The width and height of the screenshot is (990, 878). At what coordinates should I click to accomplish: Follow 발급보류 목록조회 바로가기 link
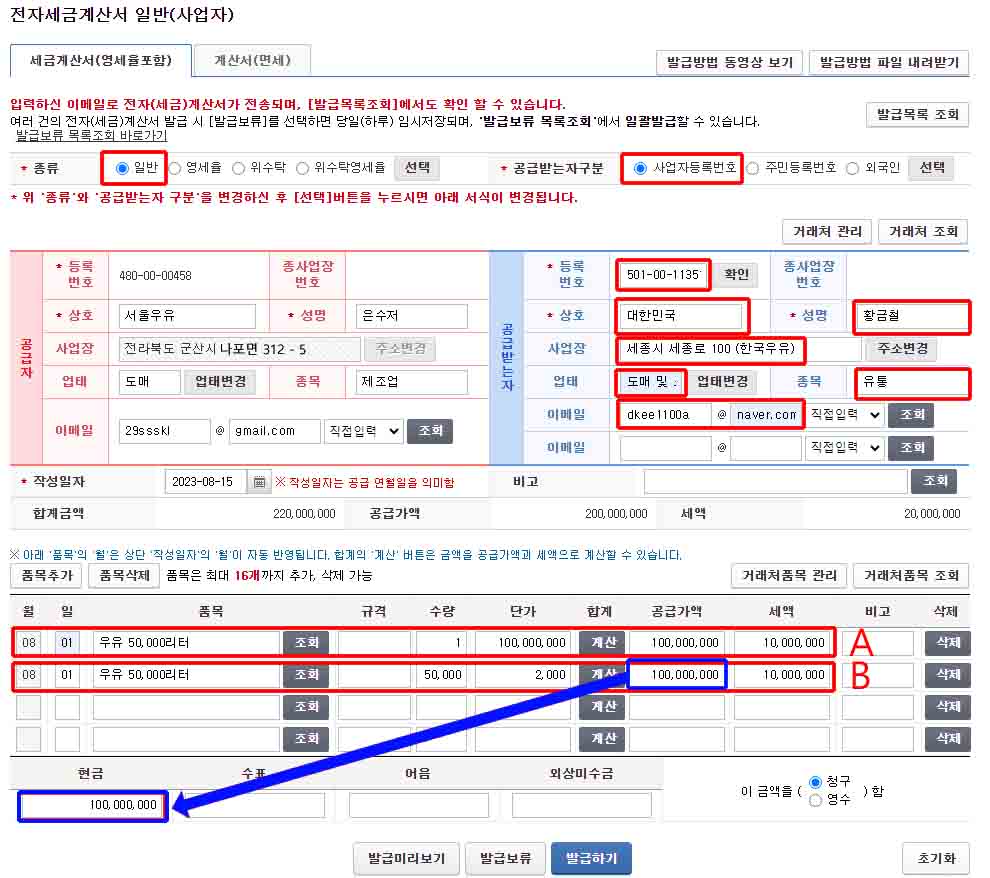pos(92,136)
